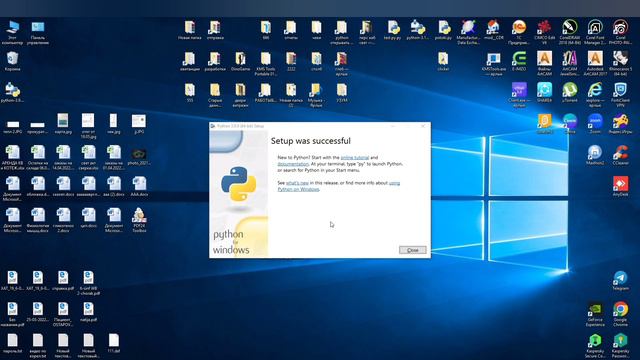Select the 2222 folder icon

click(x=291, y=61)
